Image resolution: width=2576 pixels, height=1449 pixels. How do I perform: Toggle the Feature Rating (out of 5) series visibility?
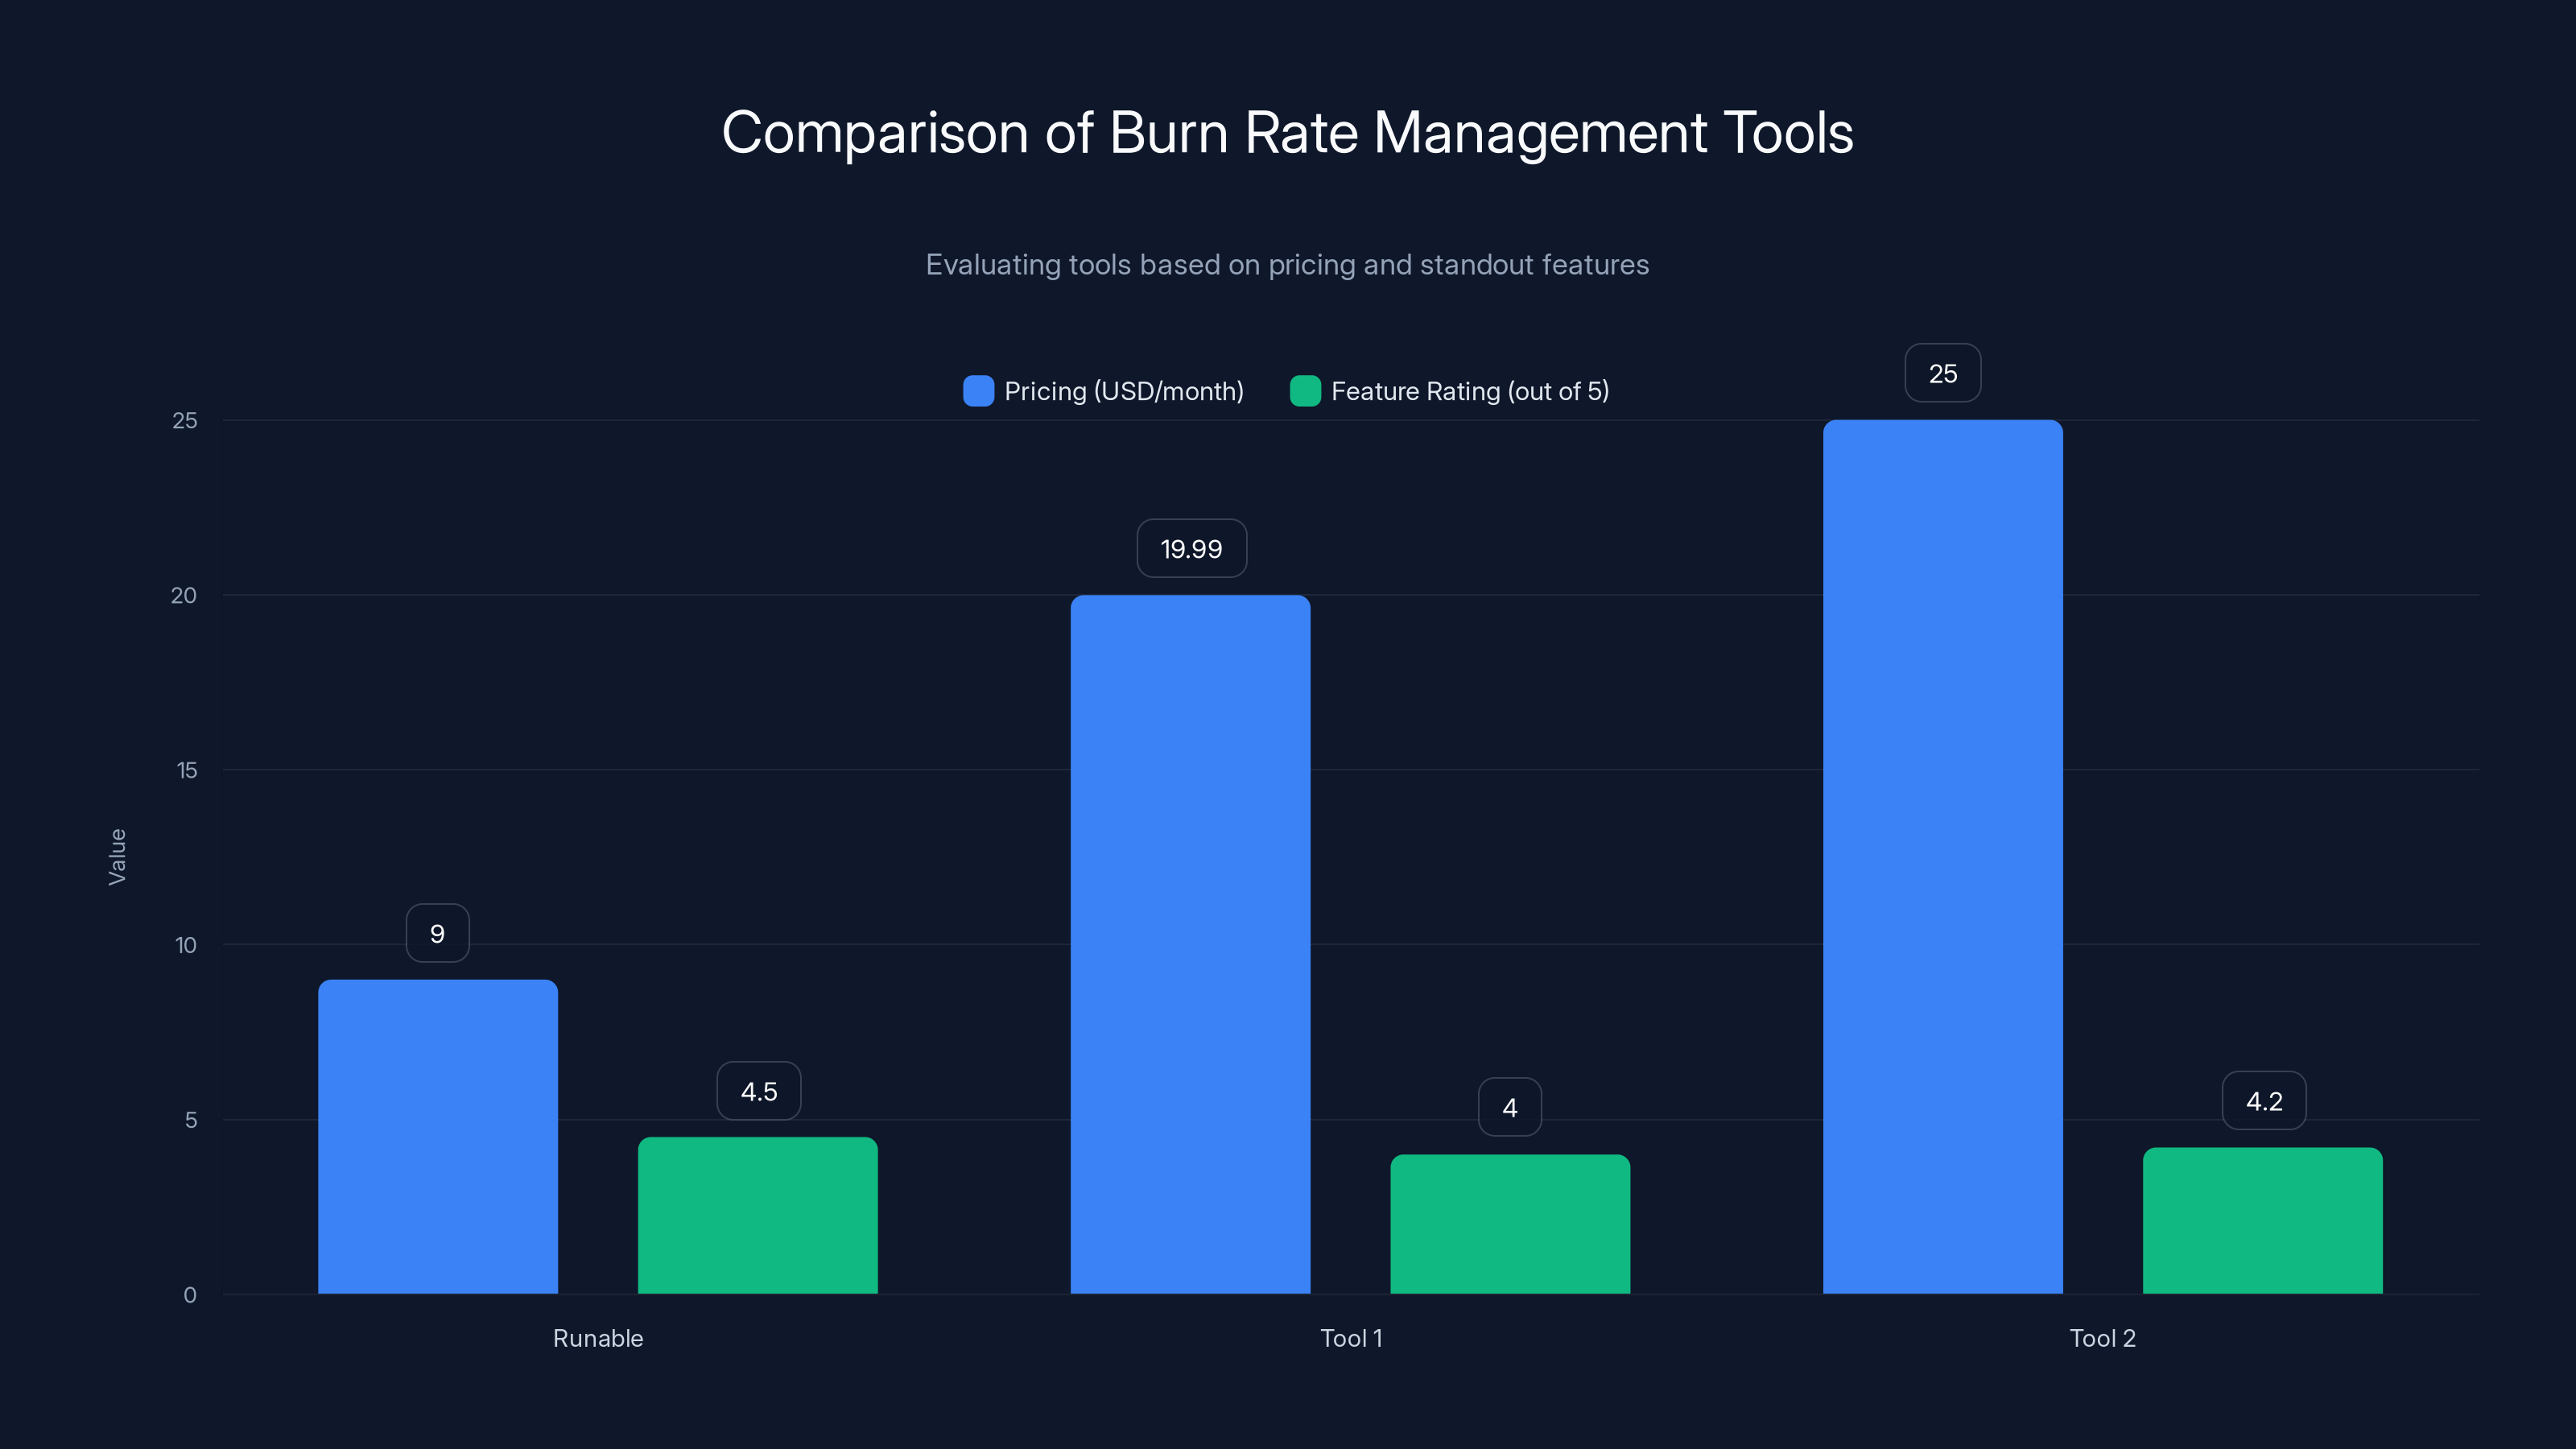point(1469,391)
